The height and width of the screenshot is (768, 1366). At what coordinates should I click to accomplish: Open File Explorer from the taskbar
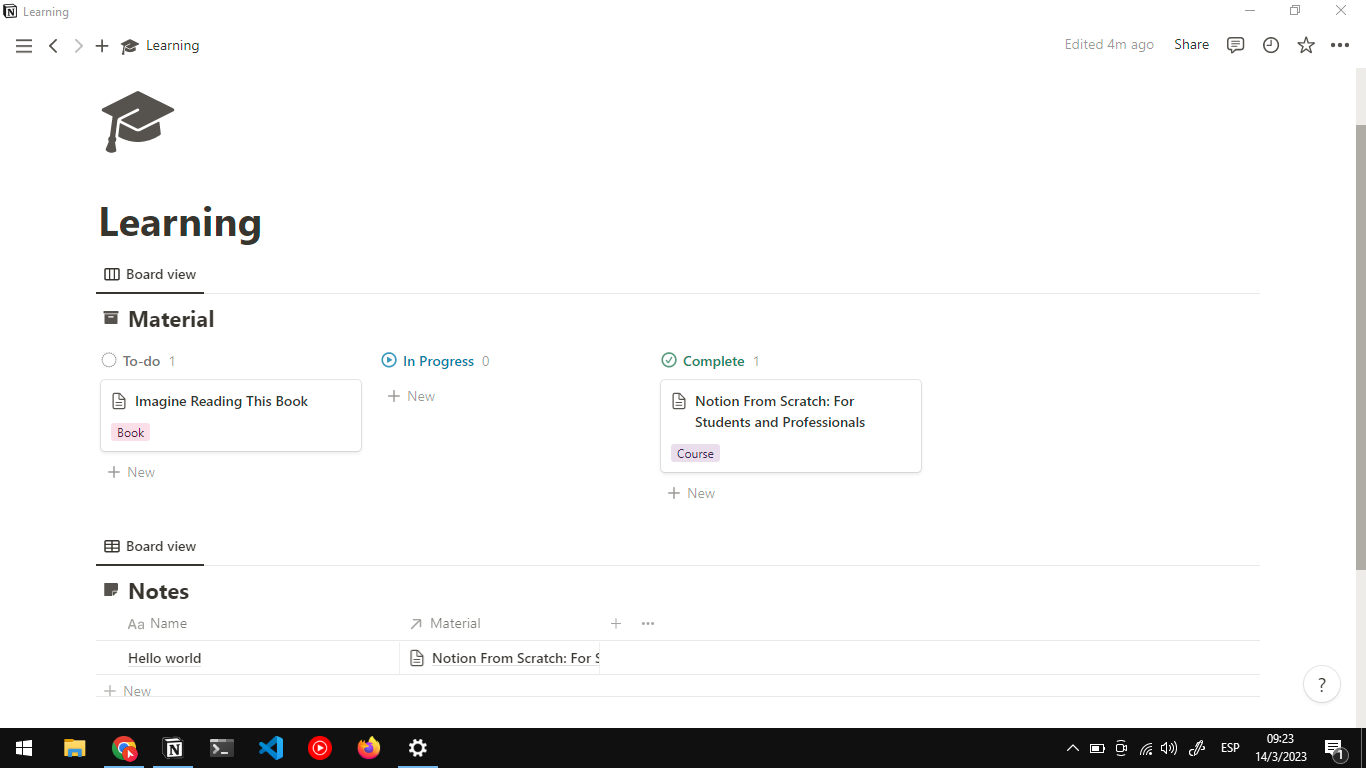75,748
